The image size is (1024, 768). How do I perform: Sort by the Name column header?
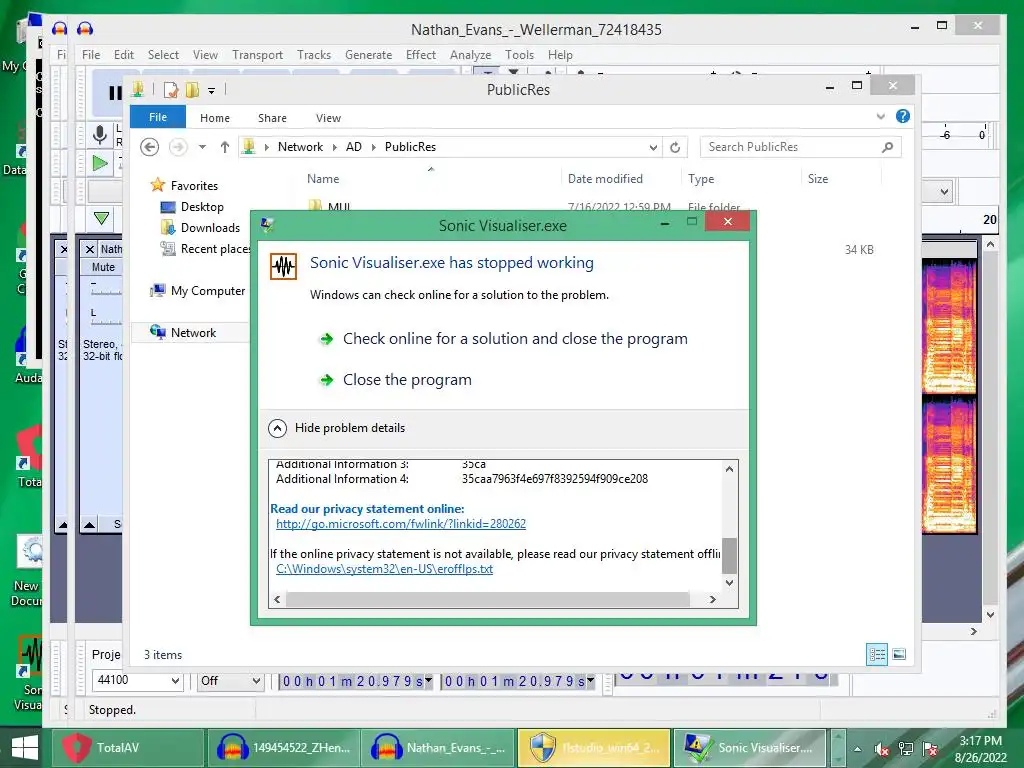pos(323,179)
